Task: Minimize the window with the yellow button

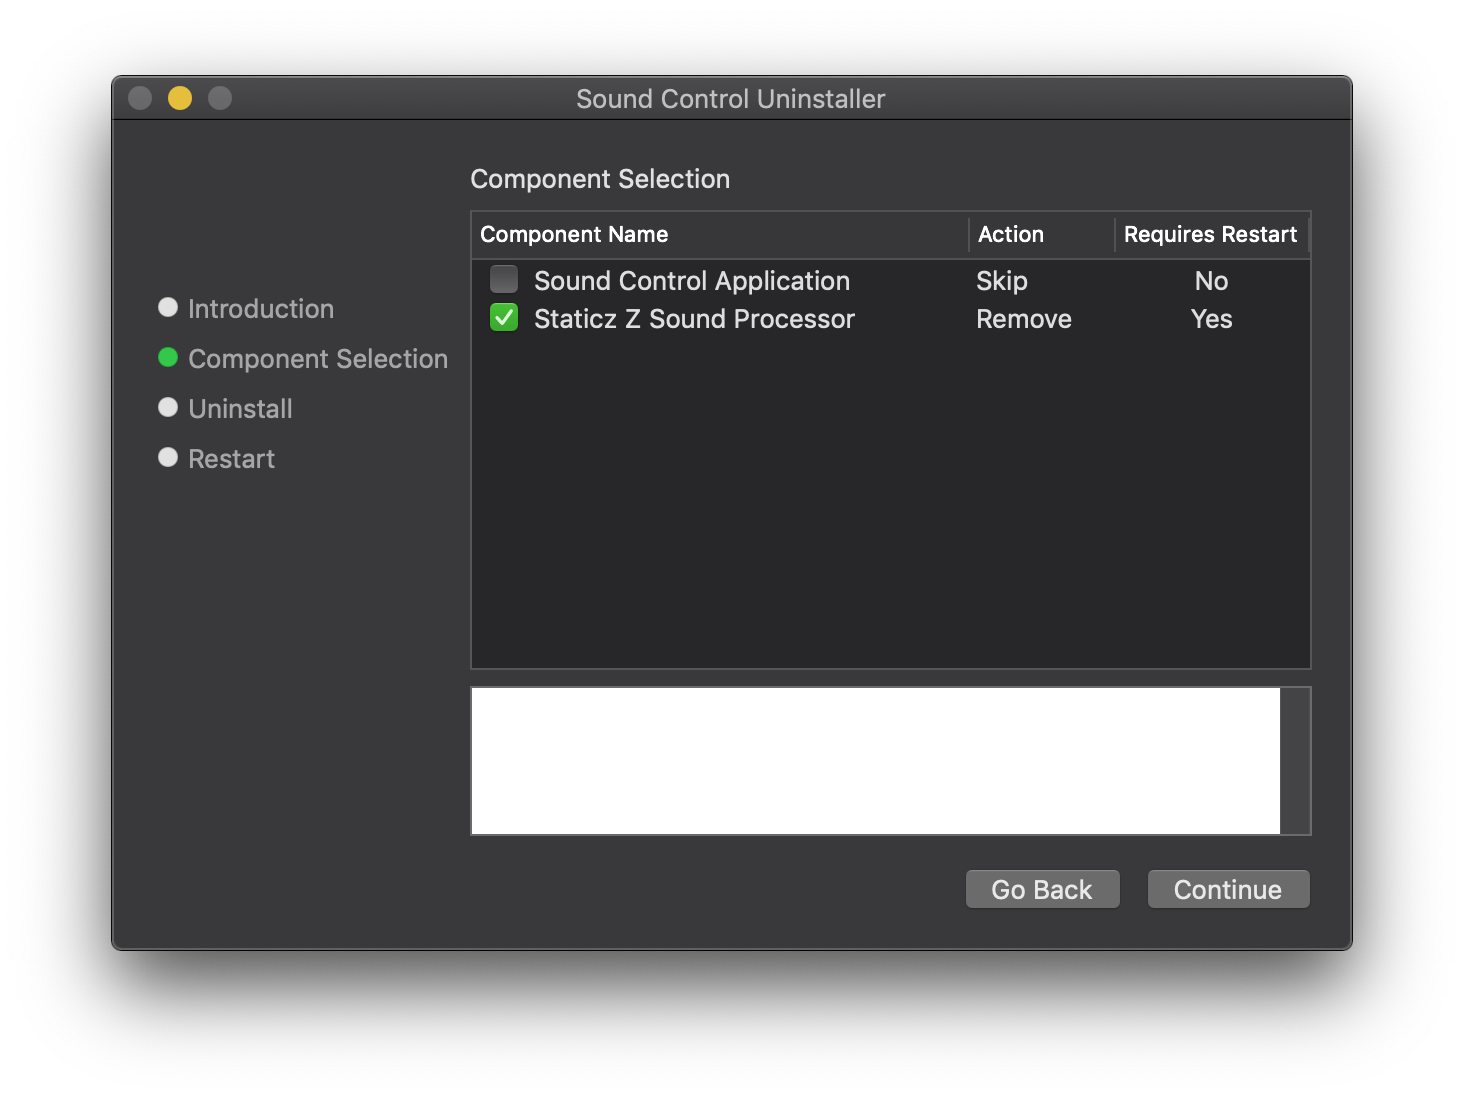Action: (180, 98)
